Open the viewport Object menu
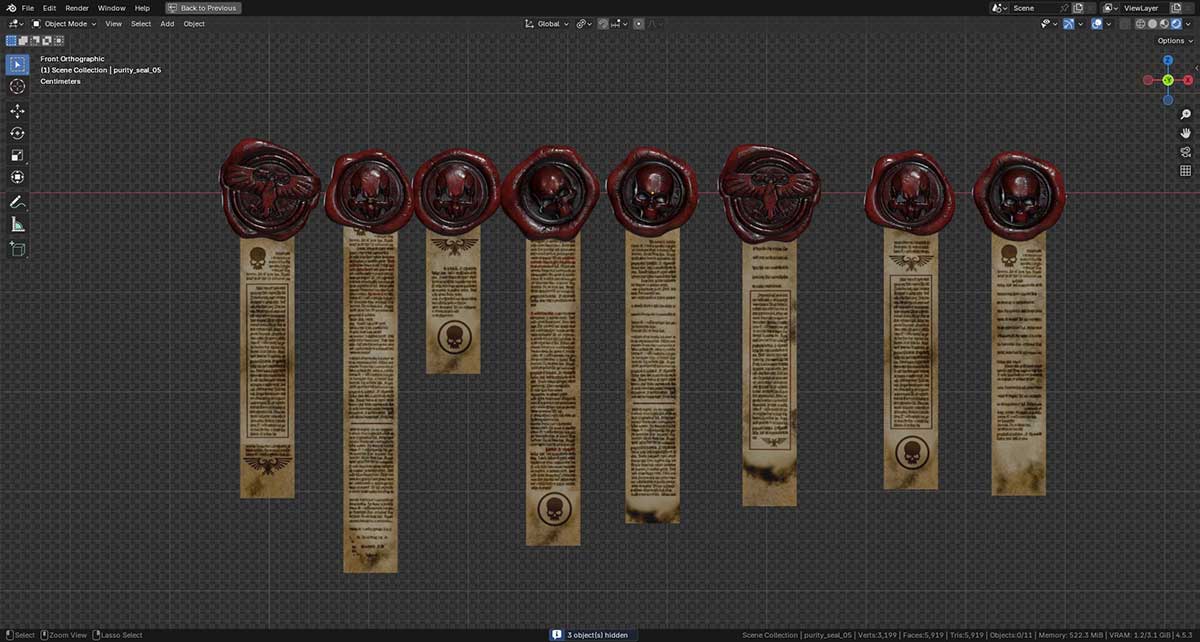1200x642 pixels. tap(194, 23)
